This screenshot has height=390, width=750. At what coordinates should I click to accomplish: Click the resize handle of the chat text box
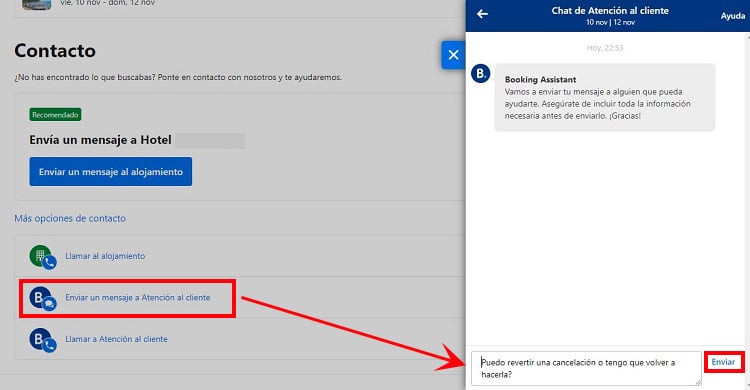tap(698, 382)
